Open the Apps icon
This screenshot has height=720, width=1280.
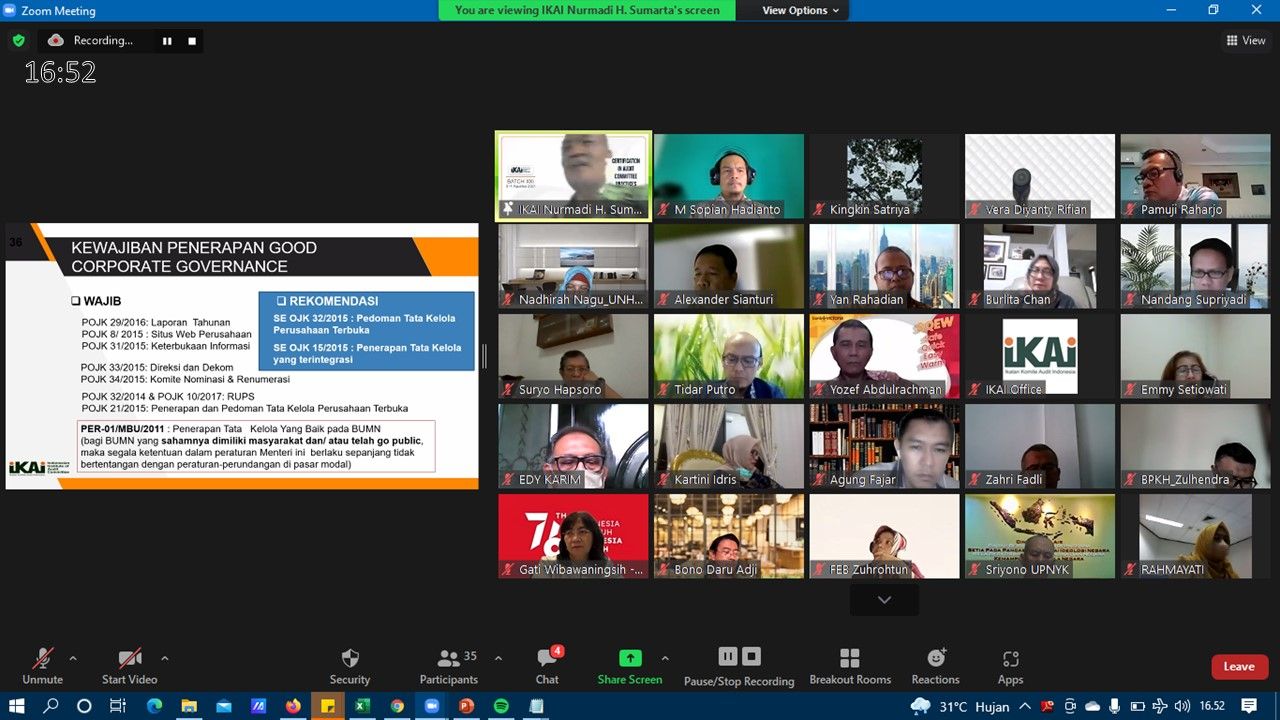coord(1010,666)
